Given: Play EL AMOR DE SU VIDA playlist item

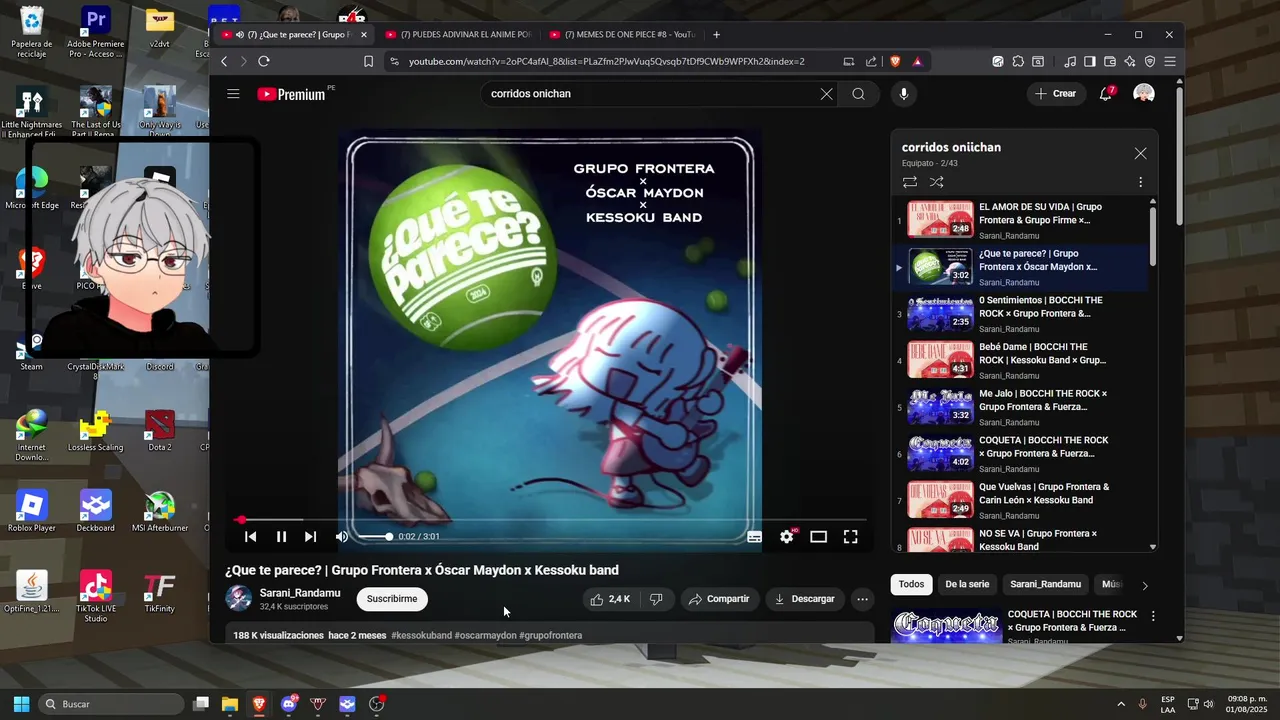Looking at the screenshot, I should (x=1020, y=220).
